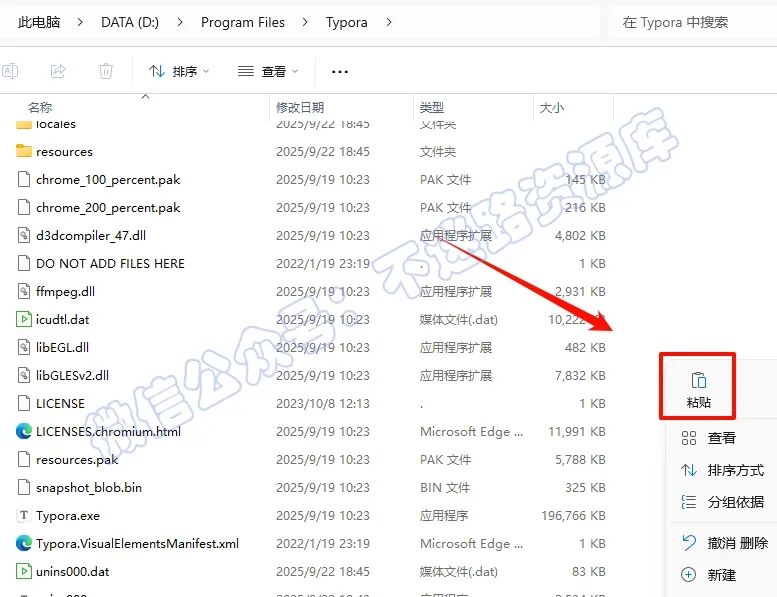Image resolution: width=777 pixels, height=597 pixels.
Task: Select d3dcompiler_47.dll file icon
Action: pyautogui.click(x=24, y=235)
